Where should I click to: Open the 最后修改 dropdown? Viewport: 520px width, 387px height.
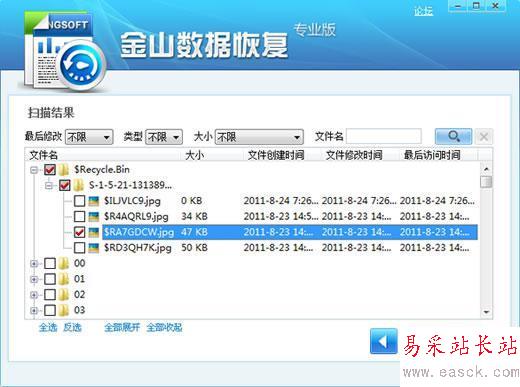[x=89, y=137]
